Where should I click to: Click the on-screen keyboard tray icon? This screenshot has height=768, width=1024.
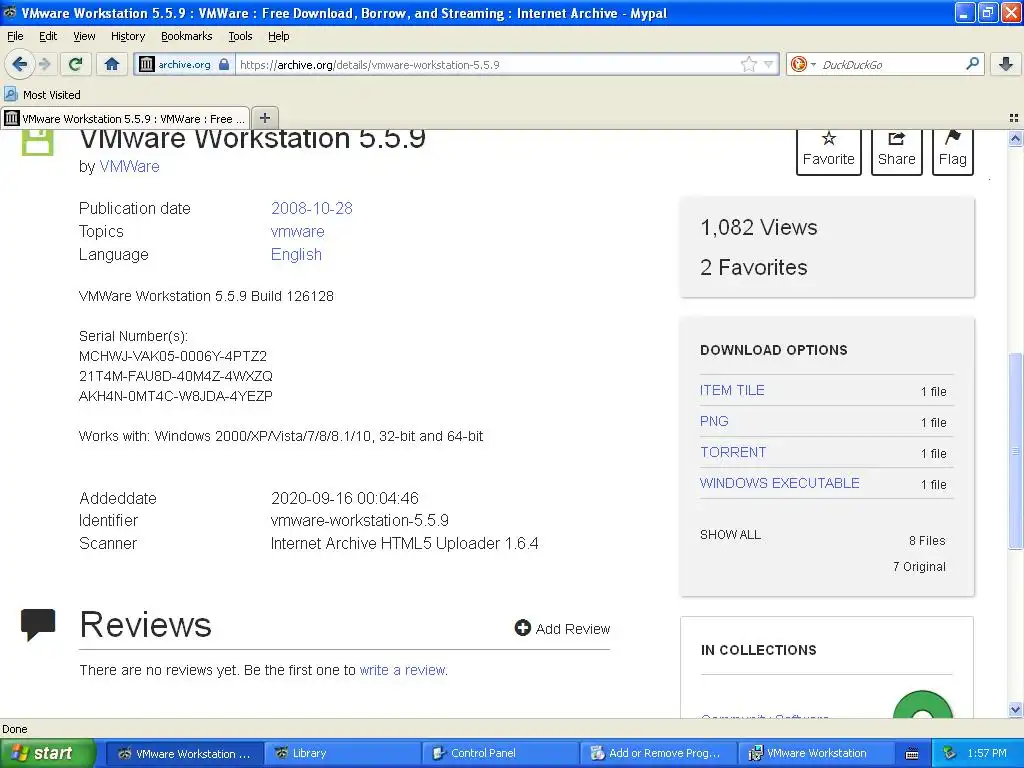912,754
